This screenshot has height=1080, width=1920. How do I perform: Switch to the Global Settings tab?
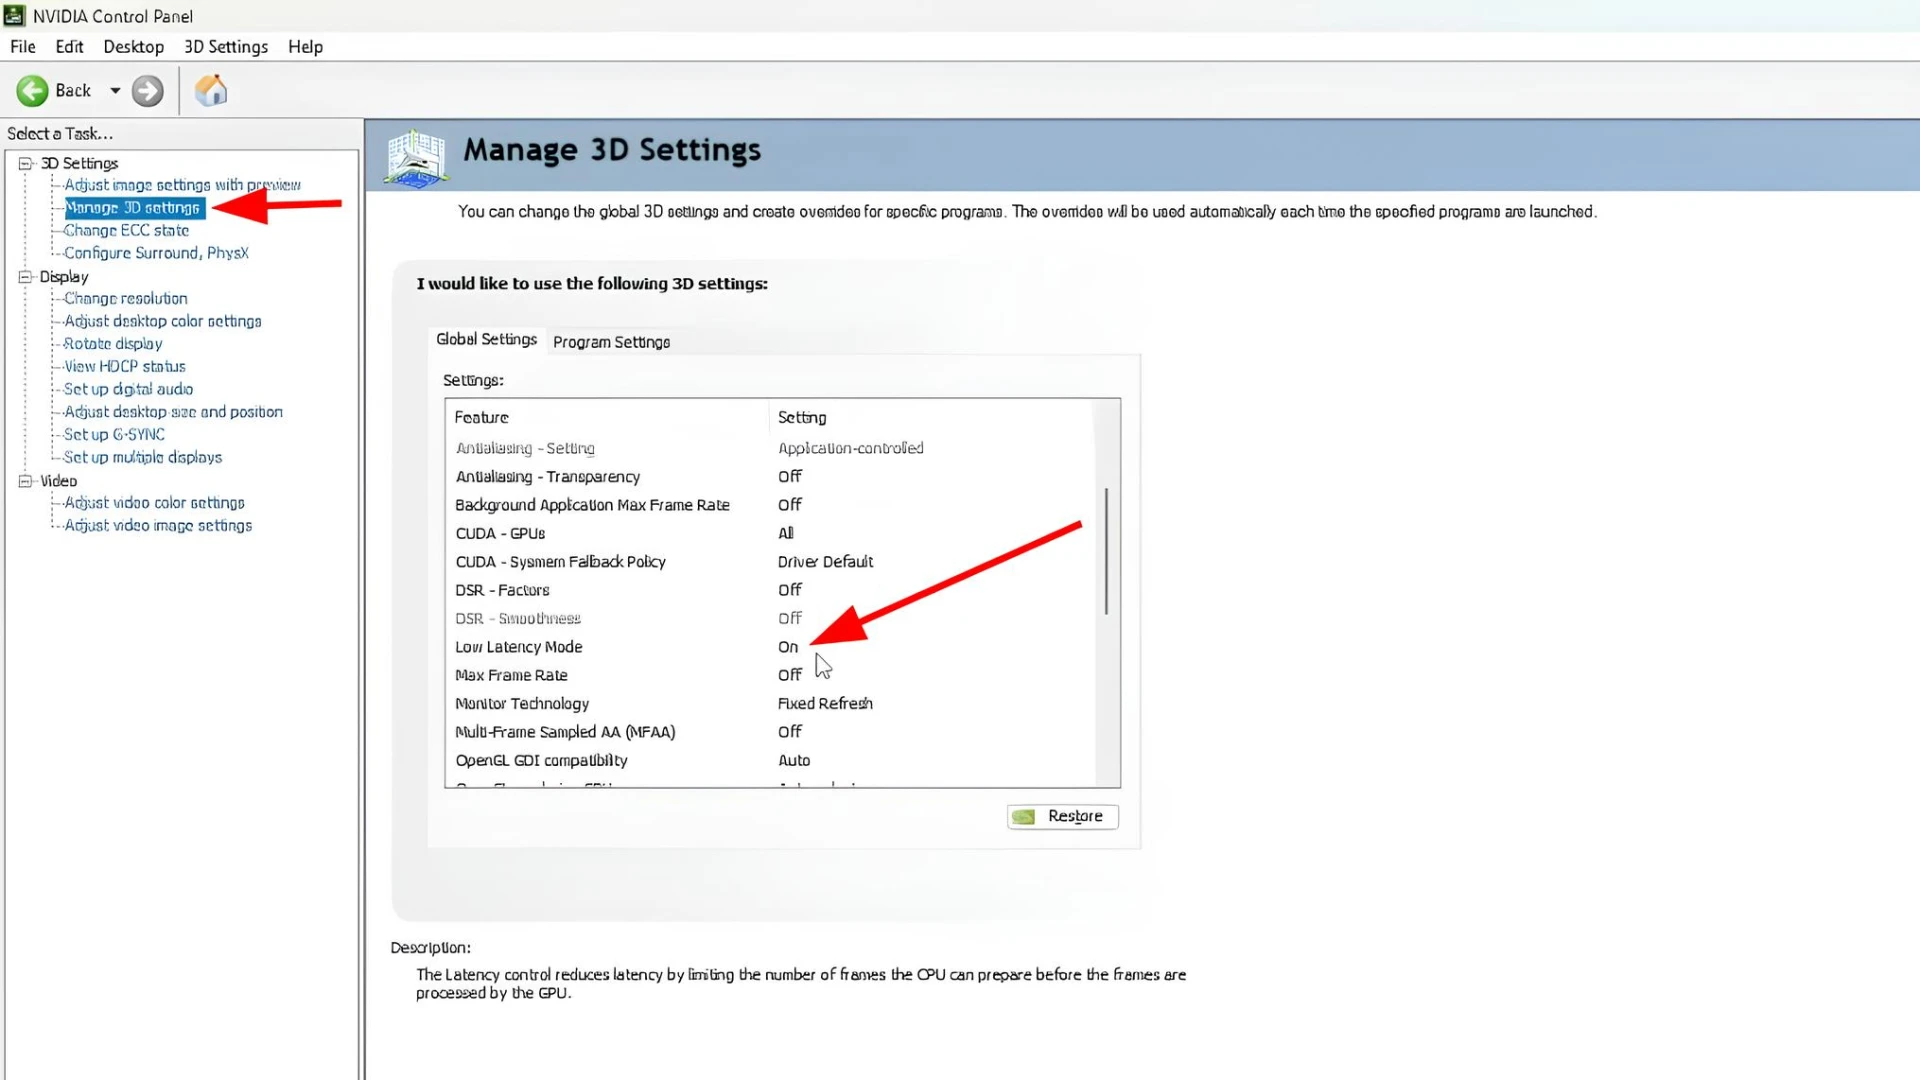486,340
